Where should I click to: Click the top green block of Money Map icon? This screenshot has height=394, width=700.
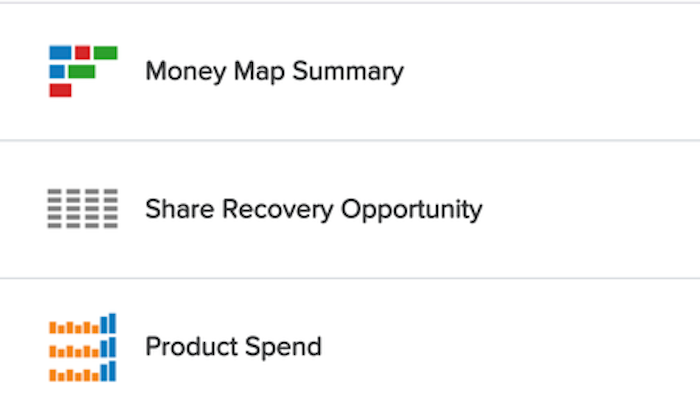[x=106, y=52]
